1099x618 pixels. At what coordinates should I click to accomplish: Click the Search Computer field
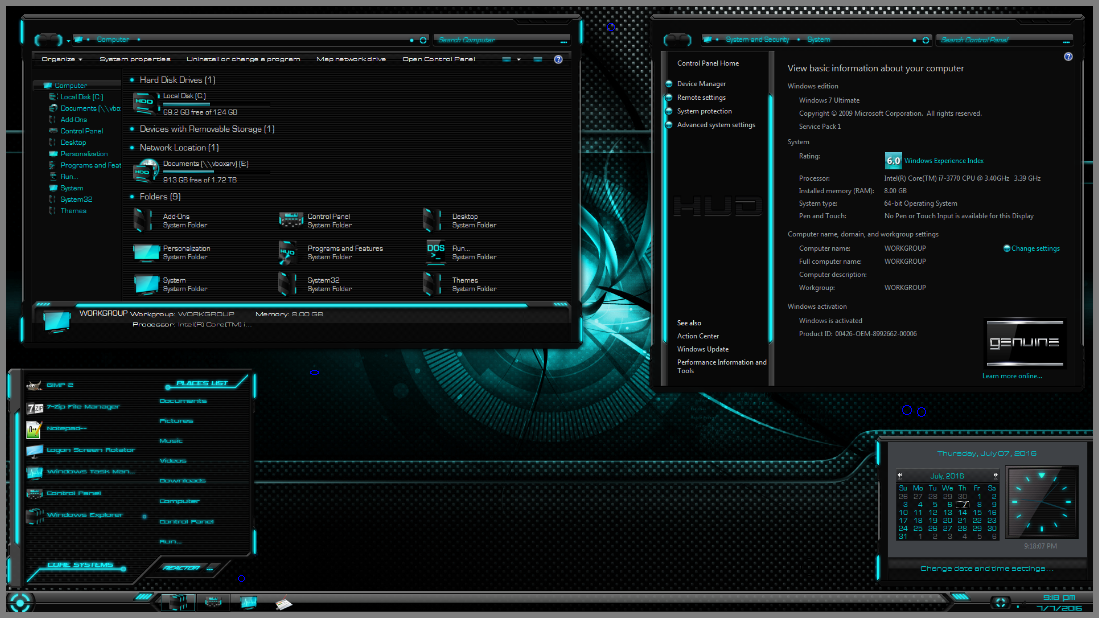500,40
